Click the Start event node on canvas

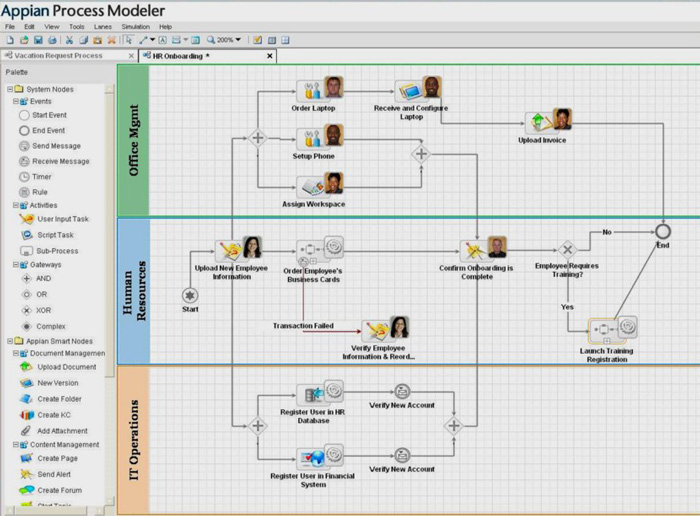click(x=190, y=295)
